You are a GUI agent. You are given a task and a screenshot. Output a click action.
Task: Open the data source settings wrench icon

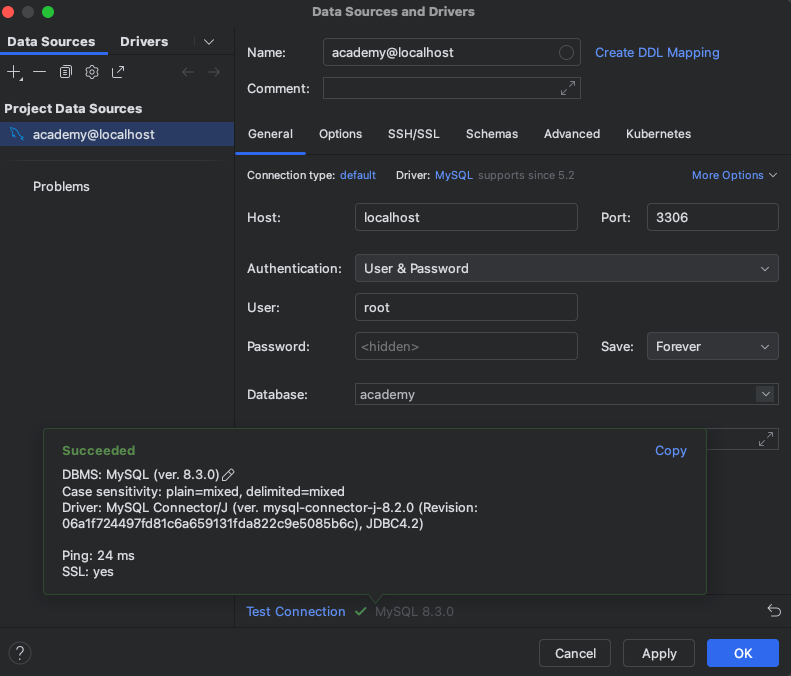pyautogui.click(x=92, y=72)
